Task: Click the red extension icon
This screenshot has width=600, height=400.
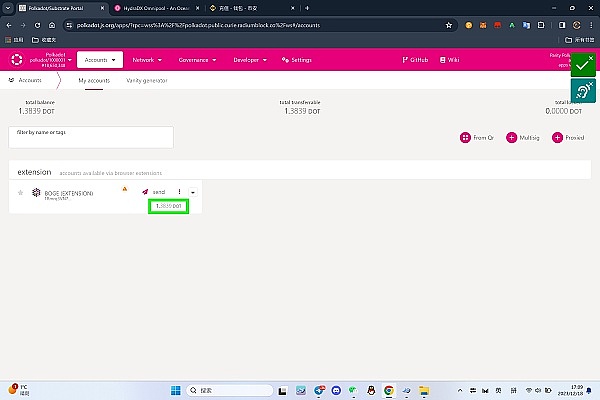Action: [x=497, y=25]
